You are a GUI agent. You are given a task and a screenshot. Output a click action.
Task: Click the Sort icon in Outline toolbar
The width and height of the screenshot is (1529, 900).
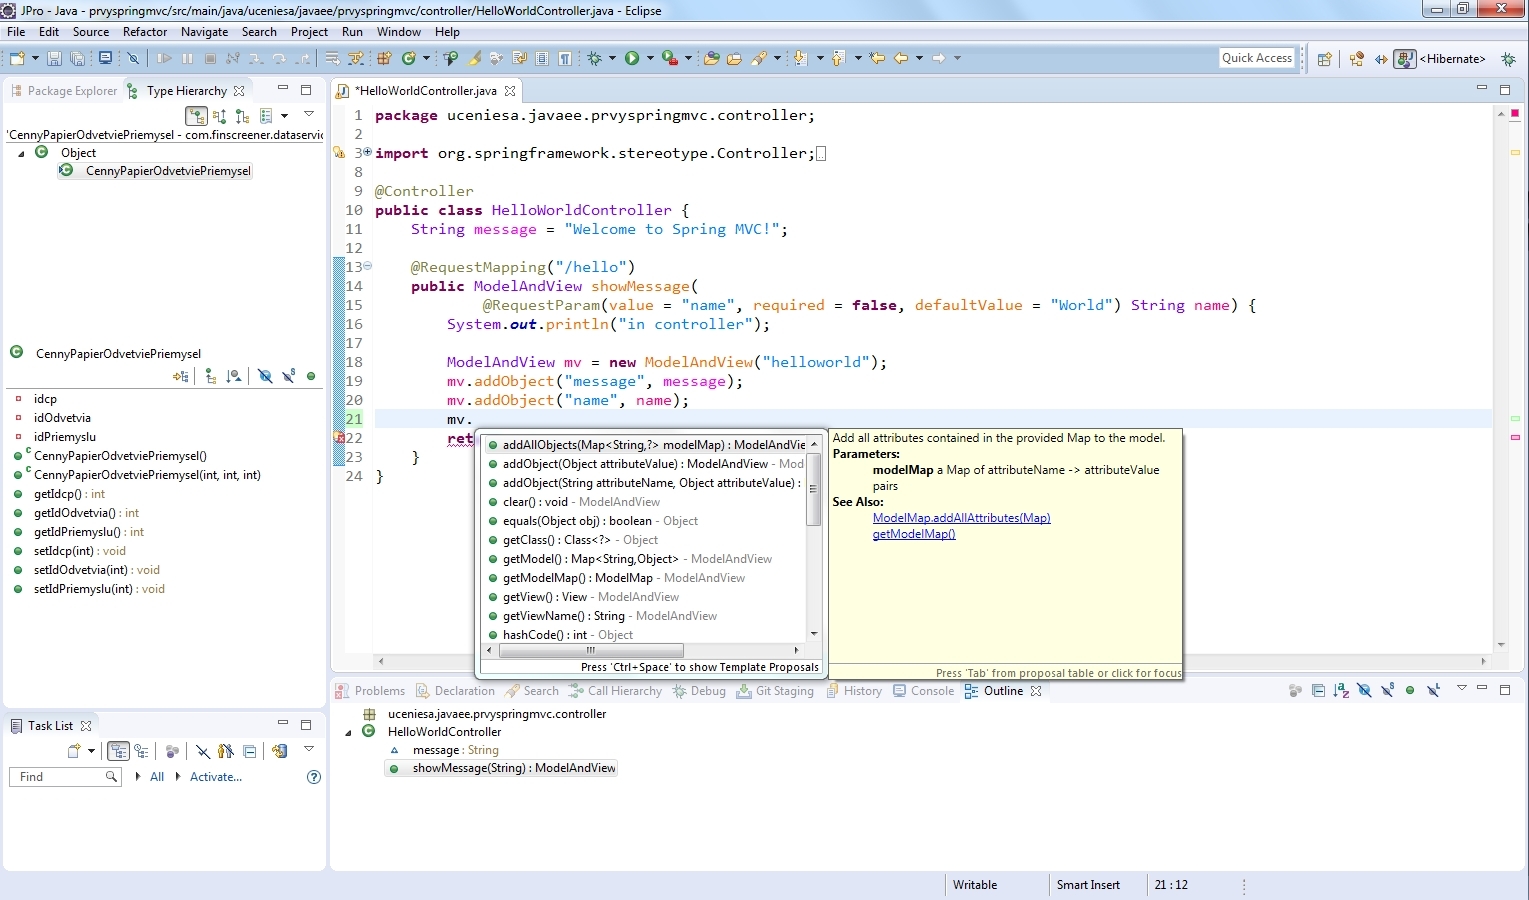(1341, 690)
